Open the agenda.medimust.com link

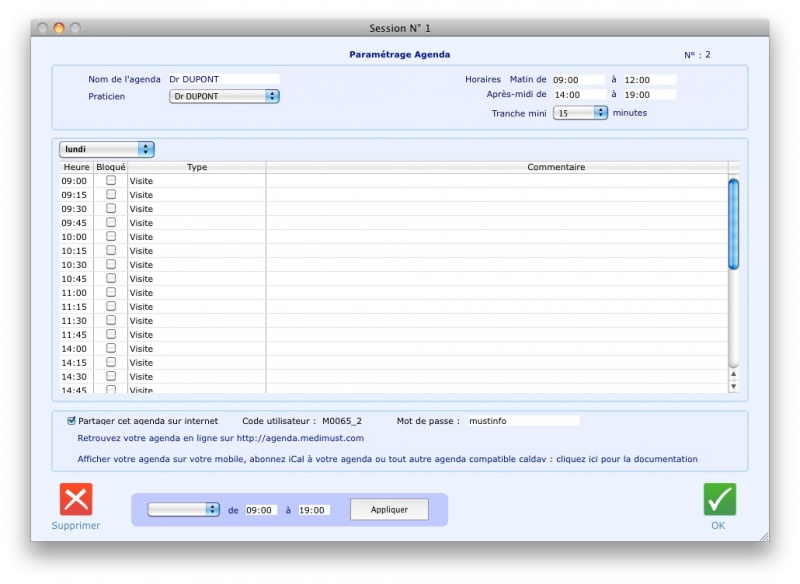point(300,438)
